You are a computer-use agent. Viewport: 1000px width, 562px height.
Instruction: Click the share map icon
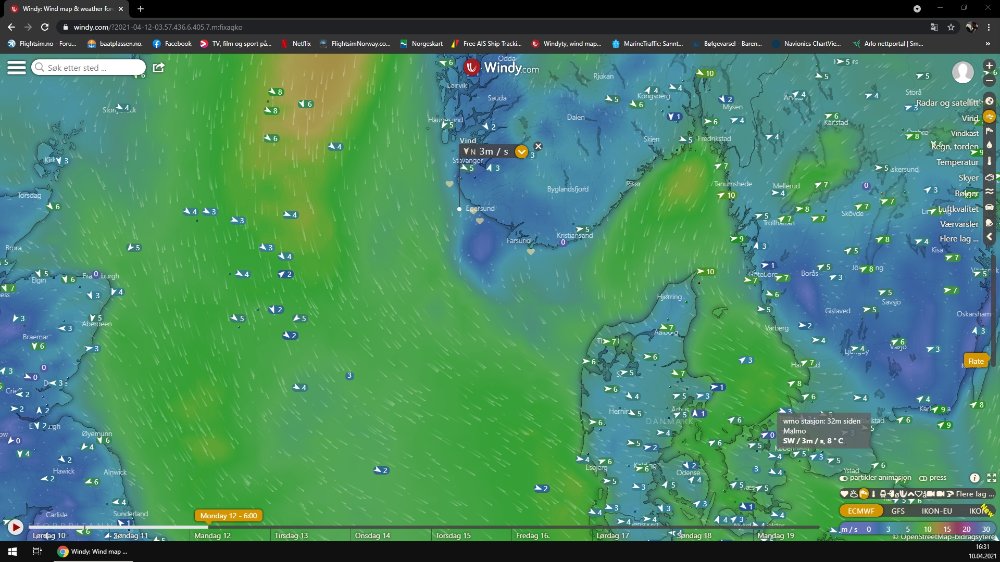(158, 67)
